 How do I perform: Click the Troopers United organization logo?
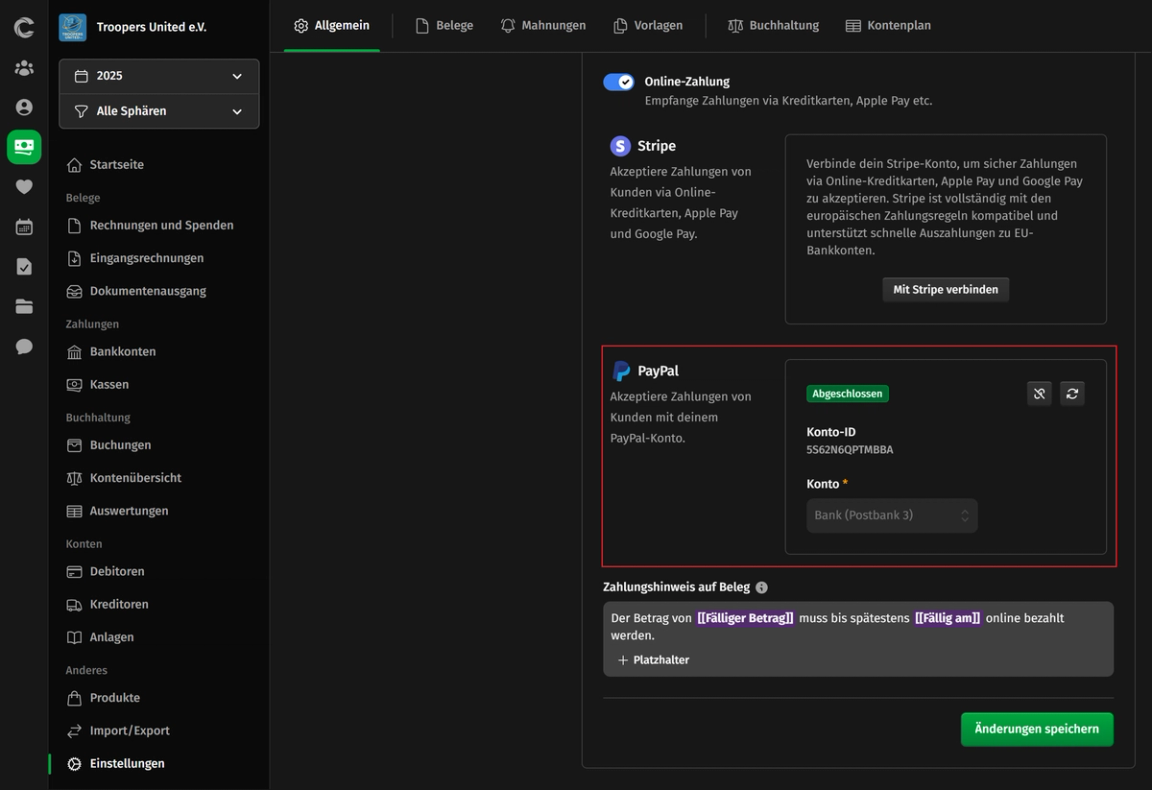[73, 27]
